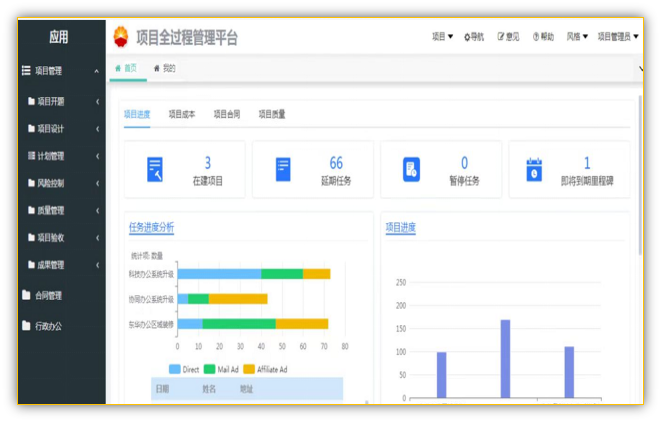Click the 3 在建项目 count
Screen dimensions: 661x422
pyautogui.click(x=208, y=163)
